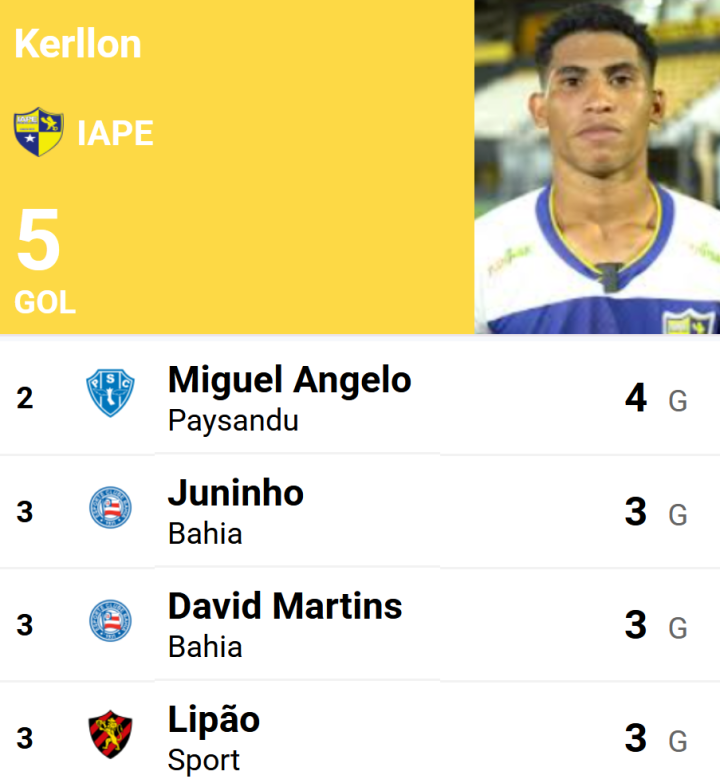Open the IAPE team name link
The height and width of the screenshot is (779, 720).
tap(115, 133)
